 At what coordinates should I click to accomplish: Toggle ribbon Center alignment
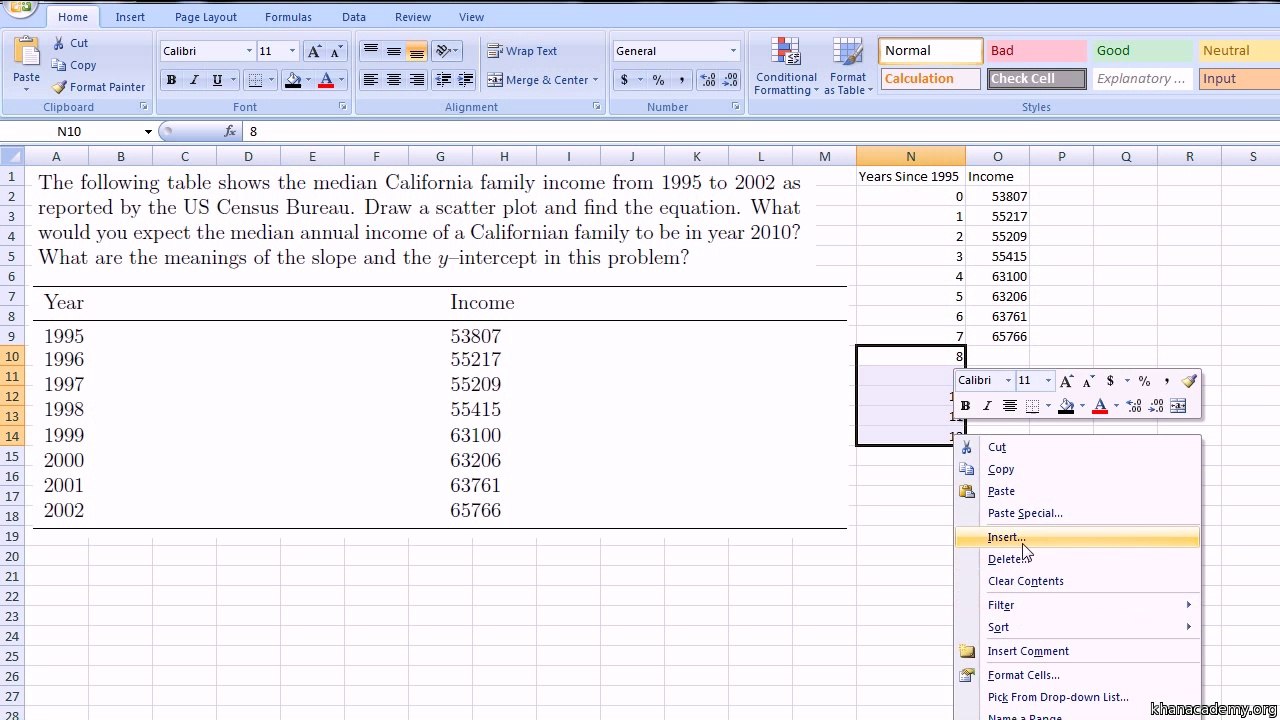(x=394, y=80)
